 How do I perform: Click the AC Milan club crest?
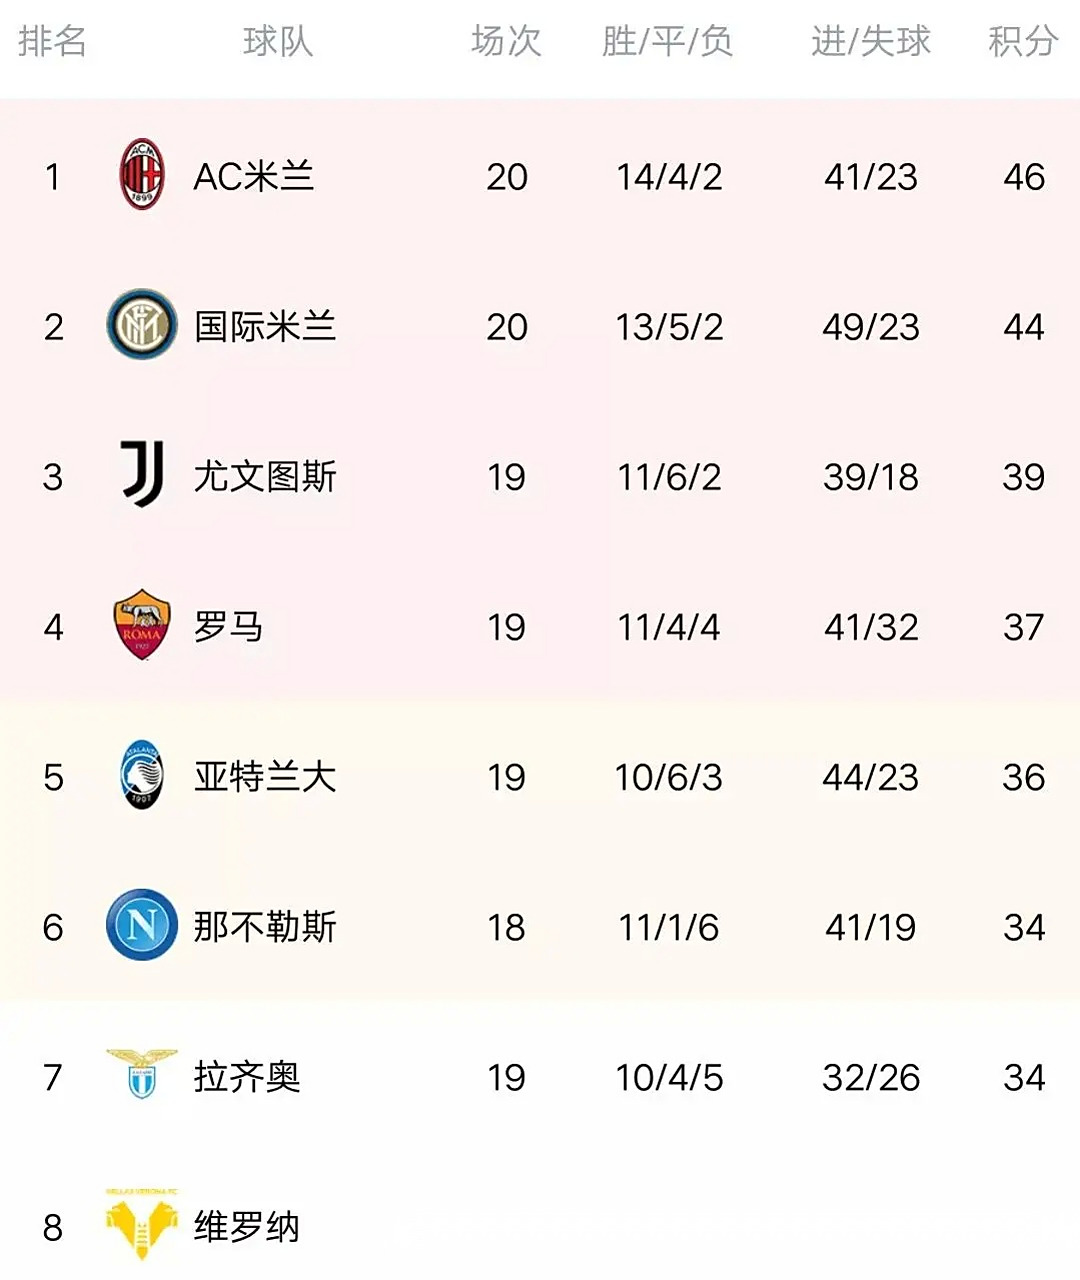142,175
